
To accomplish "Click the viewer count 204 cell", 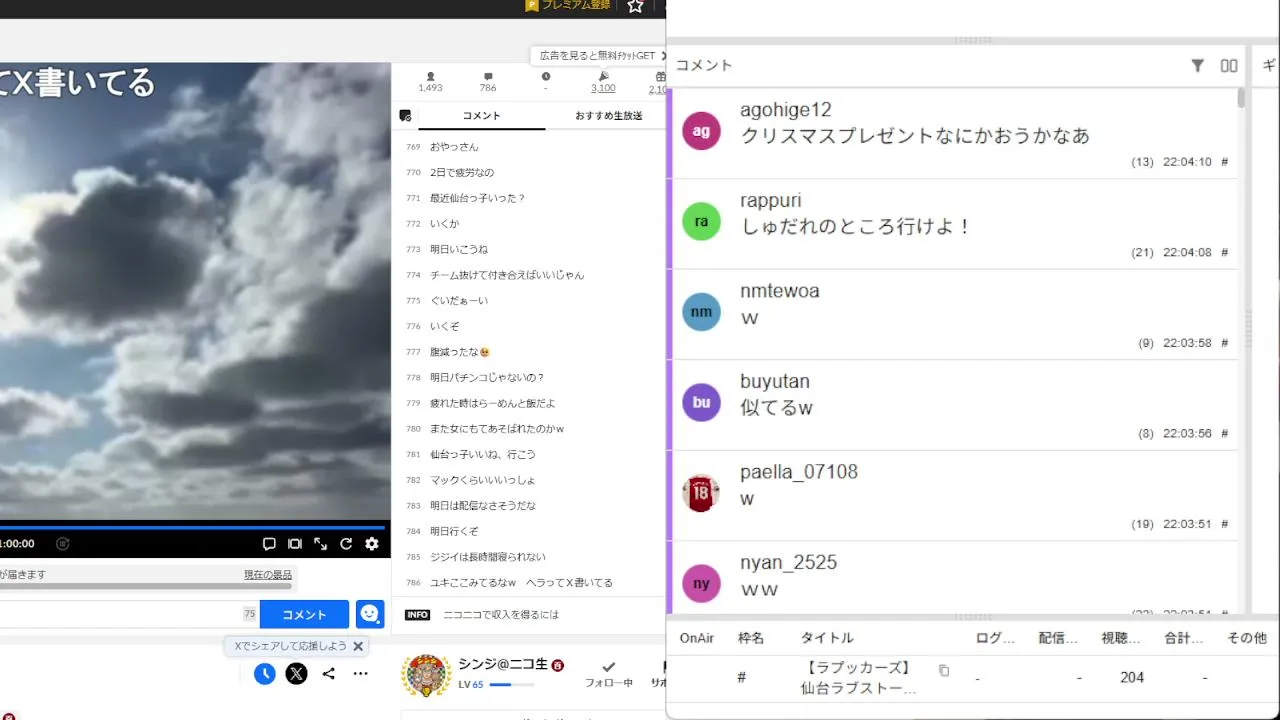I will pos(1132,678).
